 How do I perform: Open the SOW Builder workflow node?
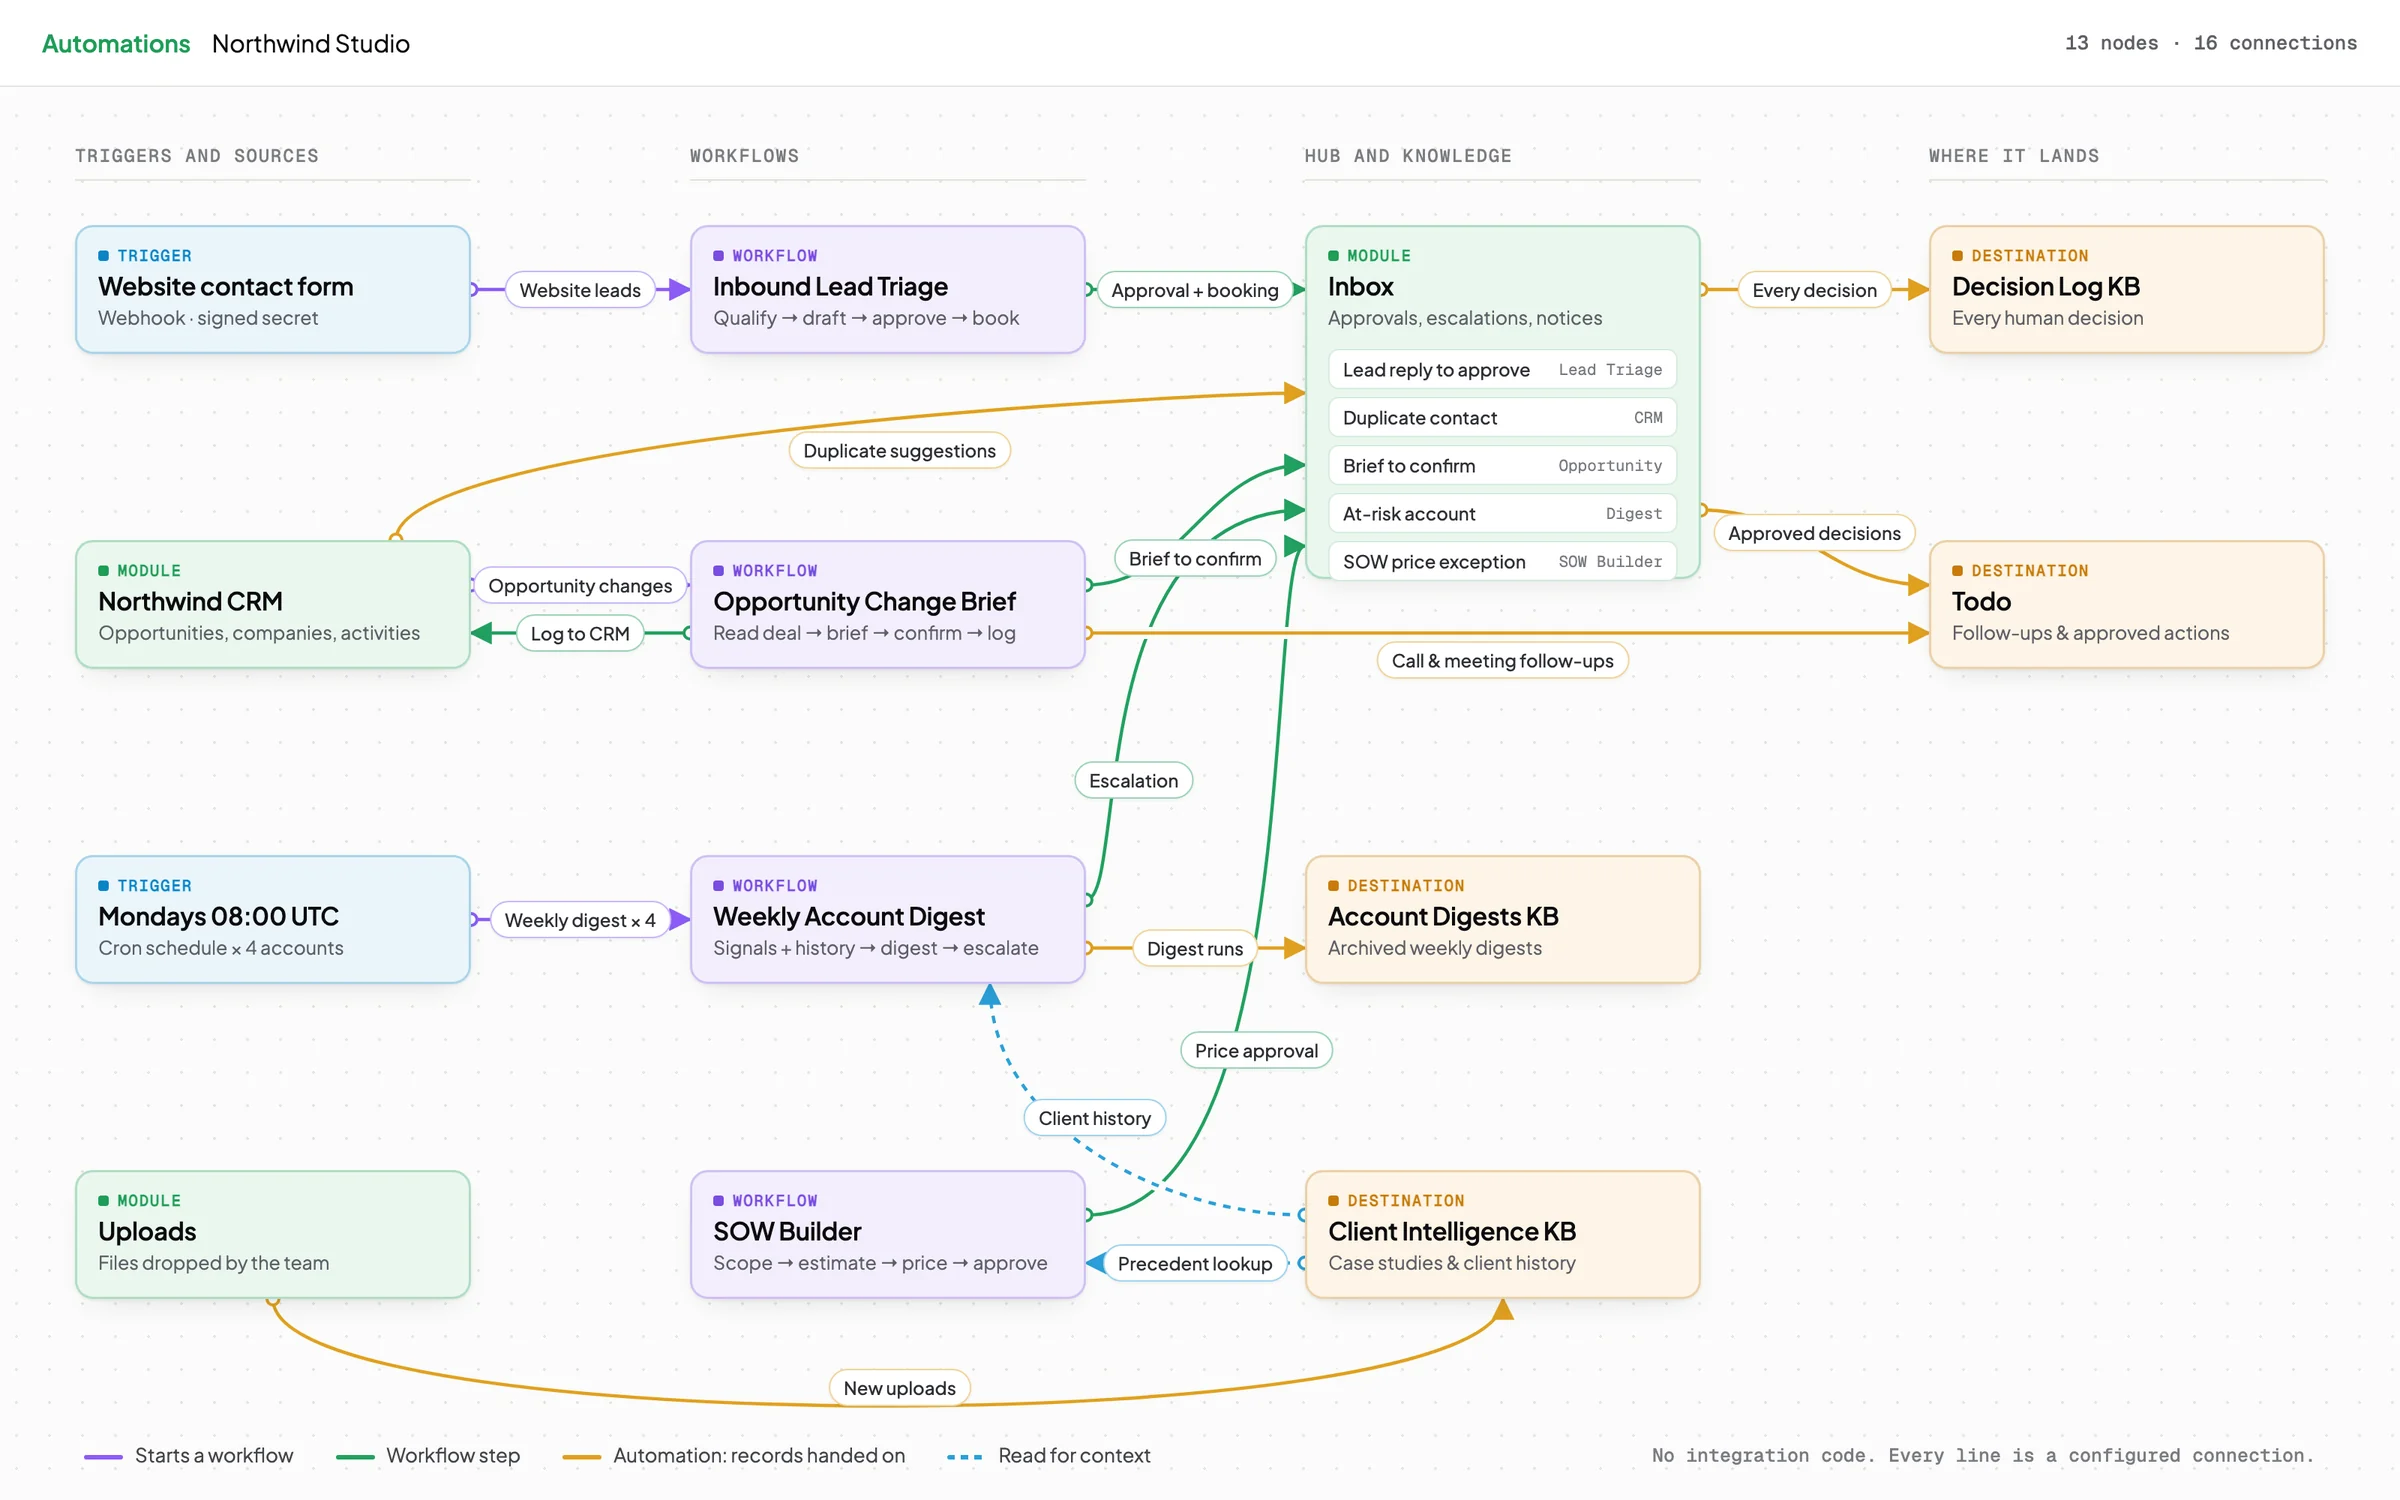pos(888,1234)
